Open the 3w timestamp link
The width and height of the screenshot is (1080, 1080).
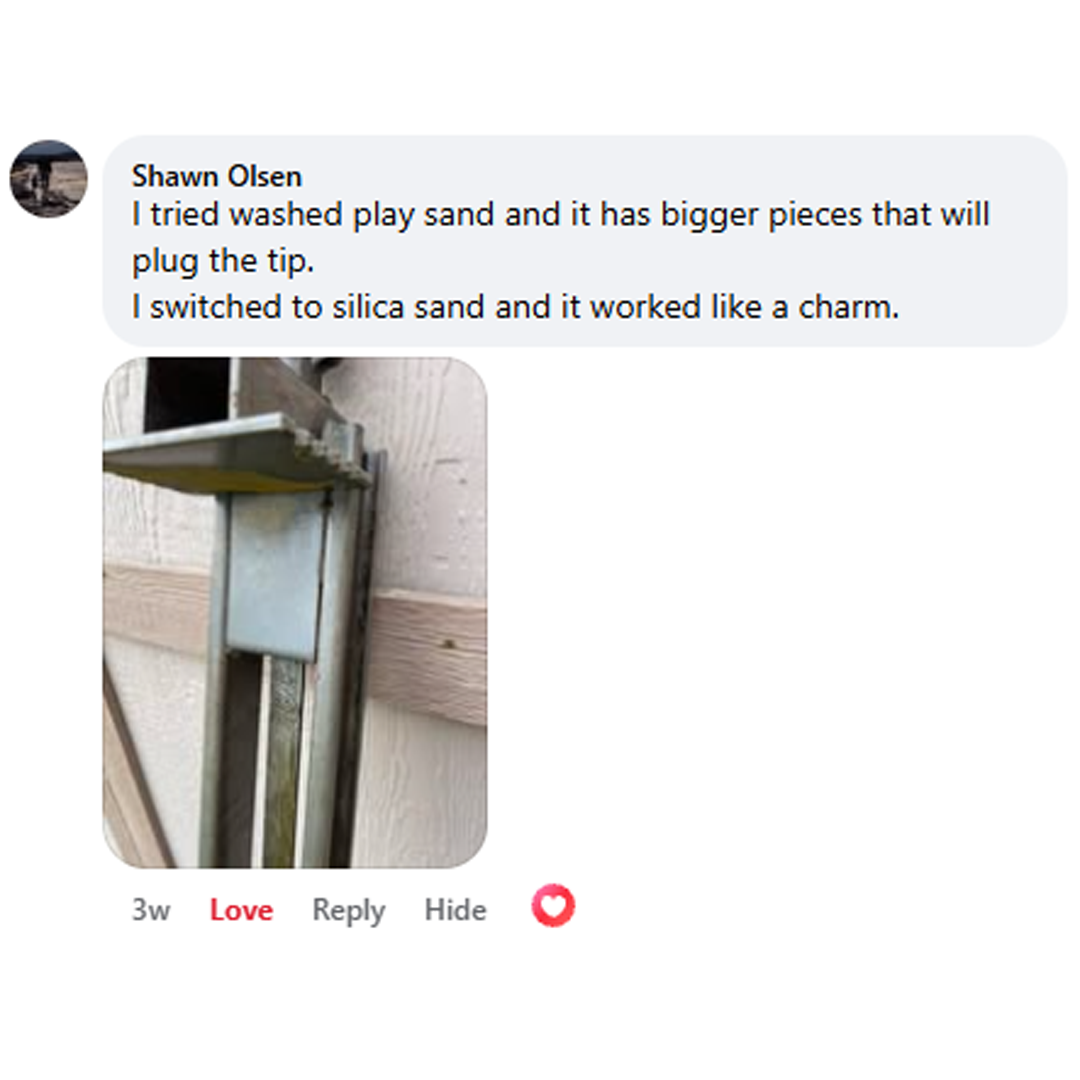click(x=151, y=910)
